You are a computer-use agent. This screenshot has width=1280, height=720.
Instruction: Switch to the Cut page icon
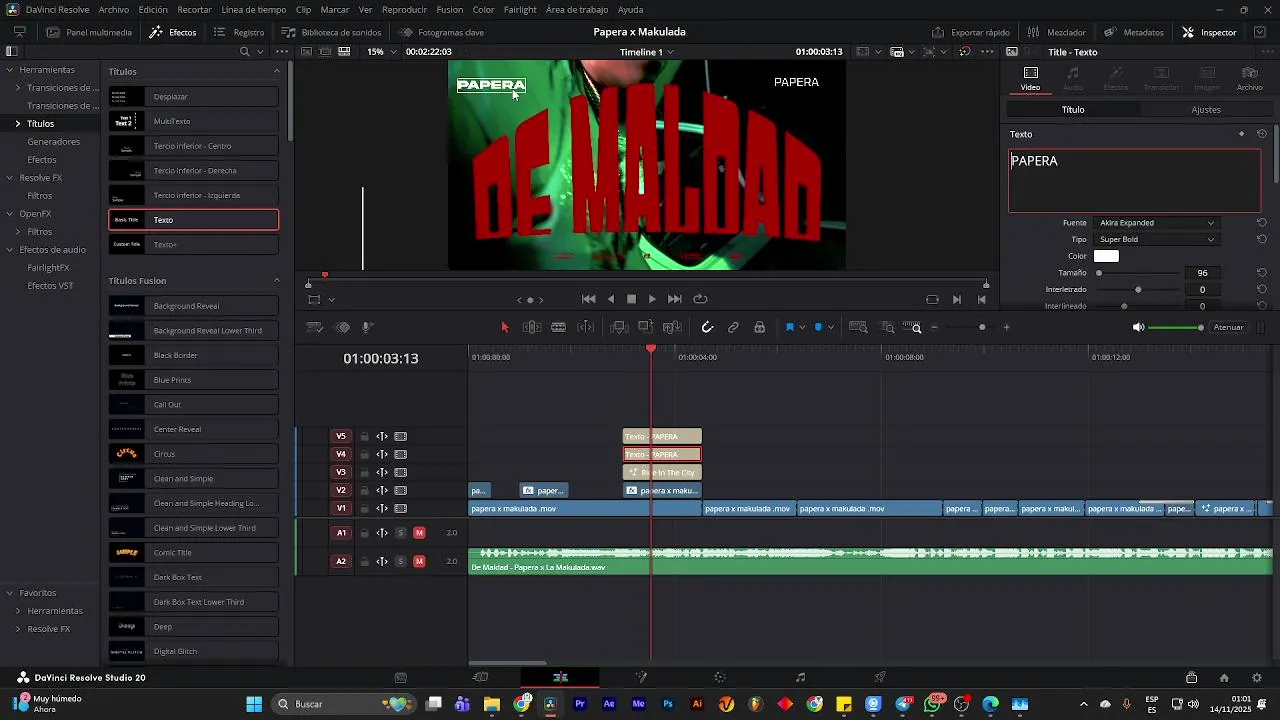[x=481, y=677]
